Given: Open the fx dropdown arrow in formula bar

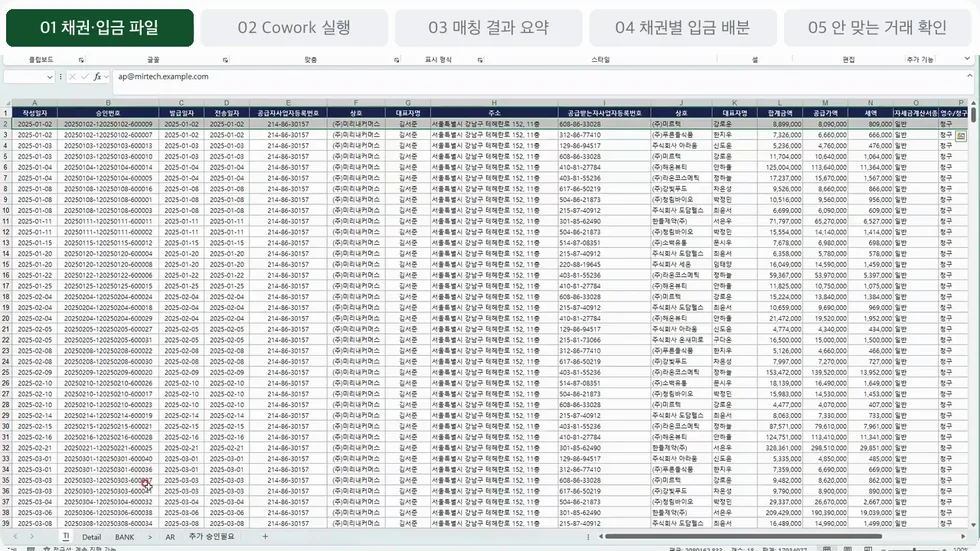Looking at the screenshot, I should click(x=106, y=77).
